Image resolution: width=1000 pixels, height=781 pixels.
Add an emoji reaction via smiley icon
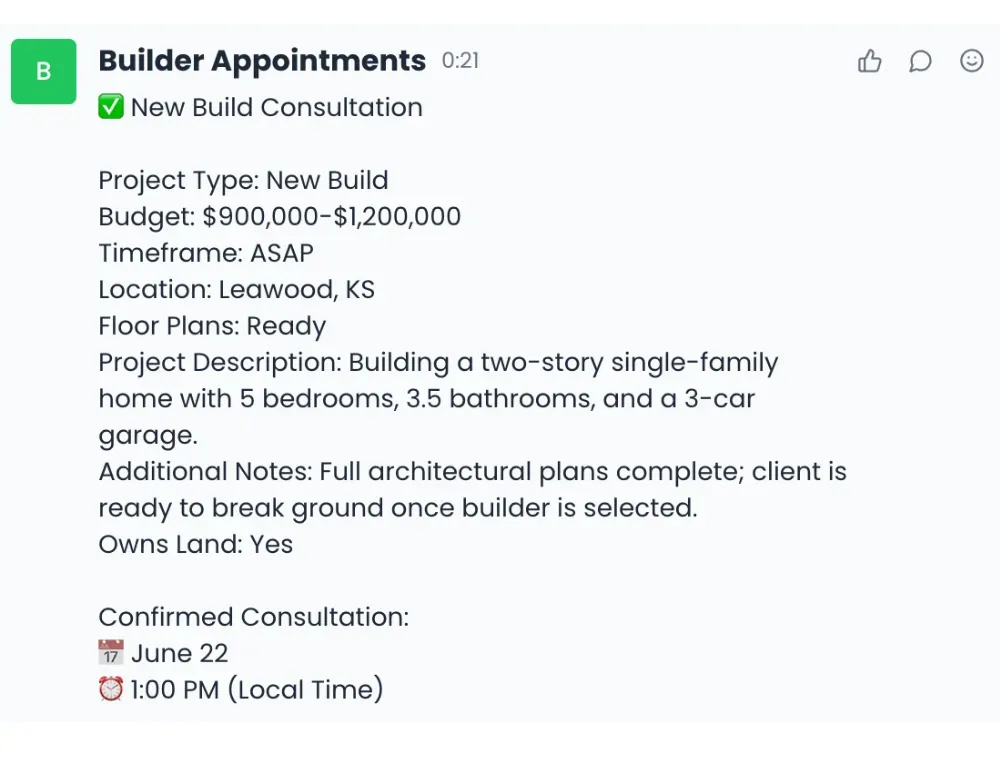pyautogui.click(x=971, y=62)
